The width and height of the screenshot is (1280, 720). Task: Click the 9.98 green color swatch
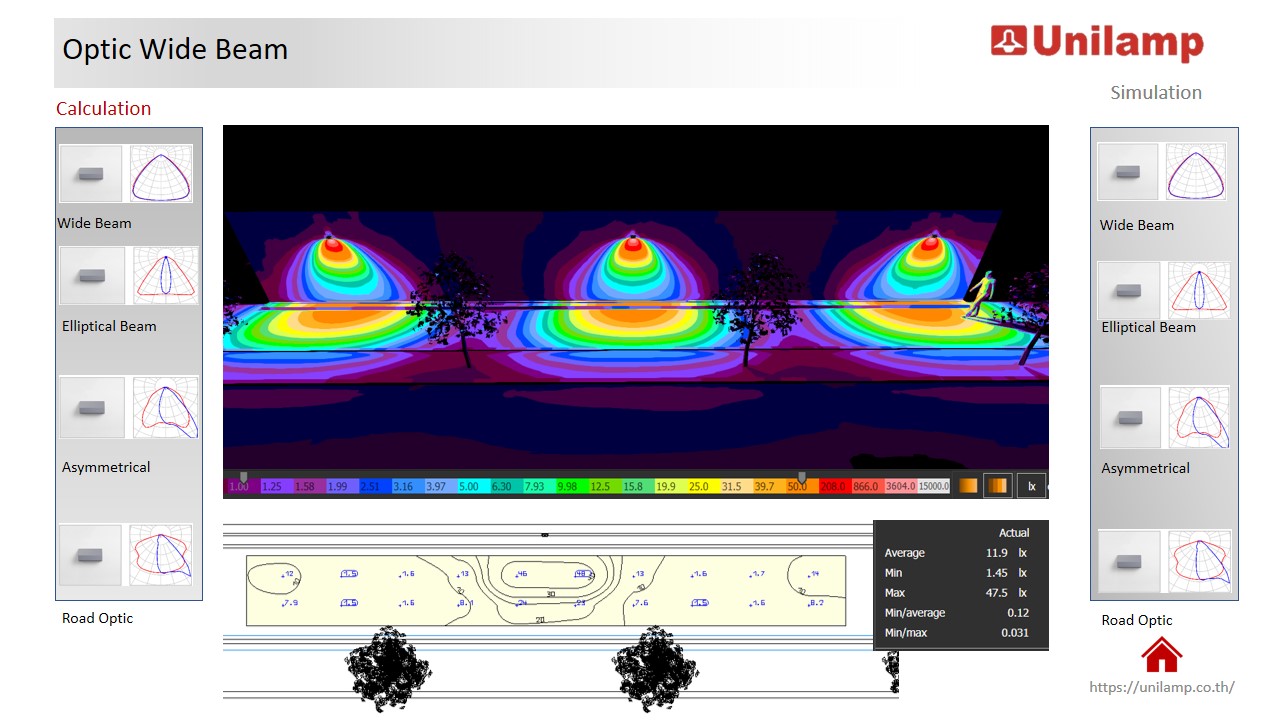[567, 487]
